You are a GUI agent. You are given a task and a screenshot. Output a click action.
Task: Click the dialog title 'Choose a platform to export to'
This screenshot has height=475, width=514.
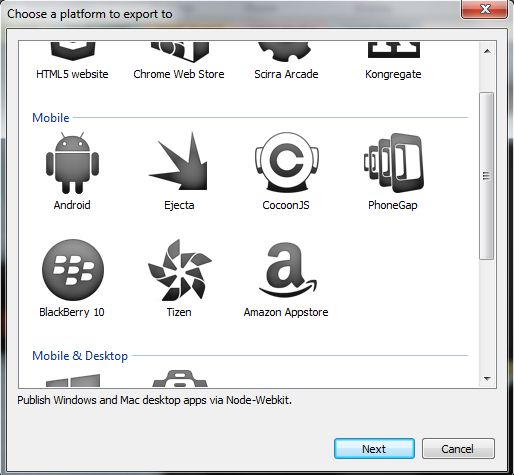point(90,14)
